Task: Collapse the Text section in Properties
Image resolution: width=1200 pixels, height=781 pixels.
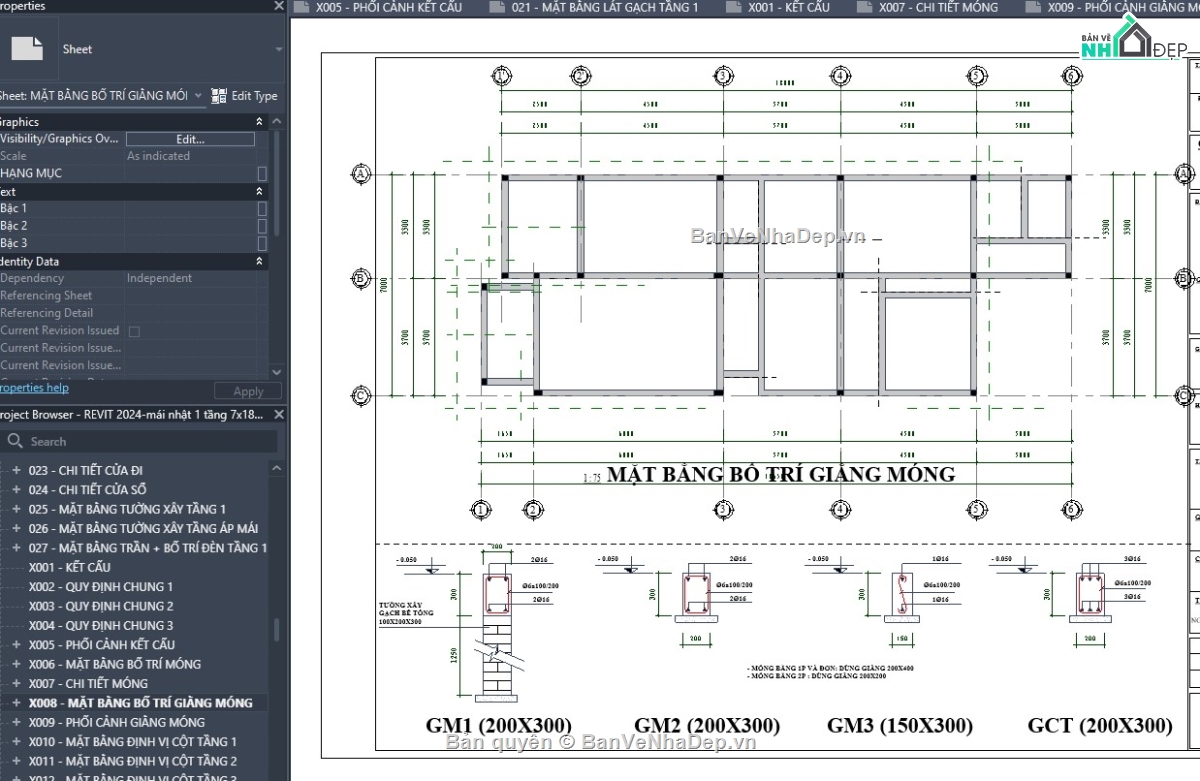Action: click(x=258, y=191)
